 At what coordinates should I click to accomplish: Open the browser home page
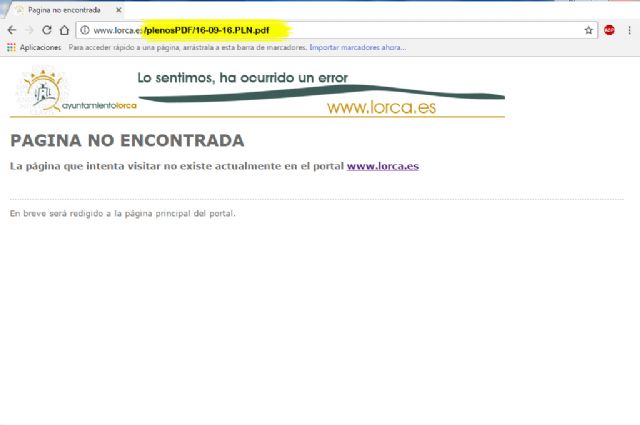click(64, 30)
